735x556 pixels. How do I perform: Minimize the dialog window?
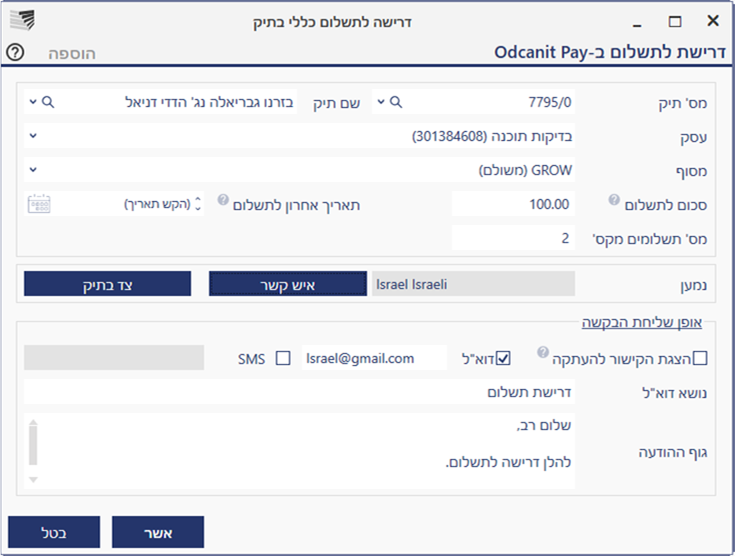637,23
